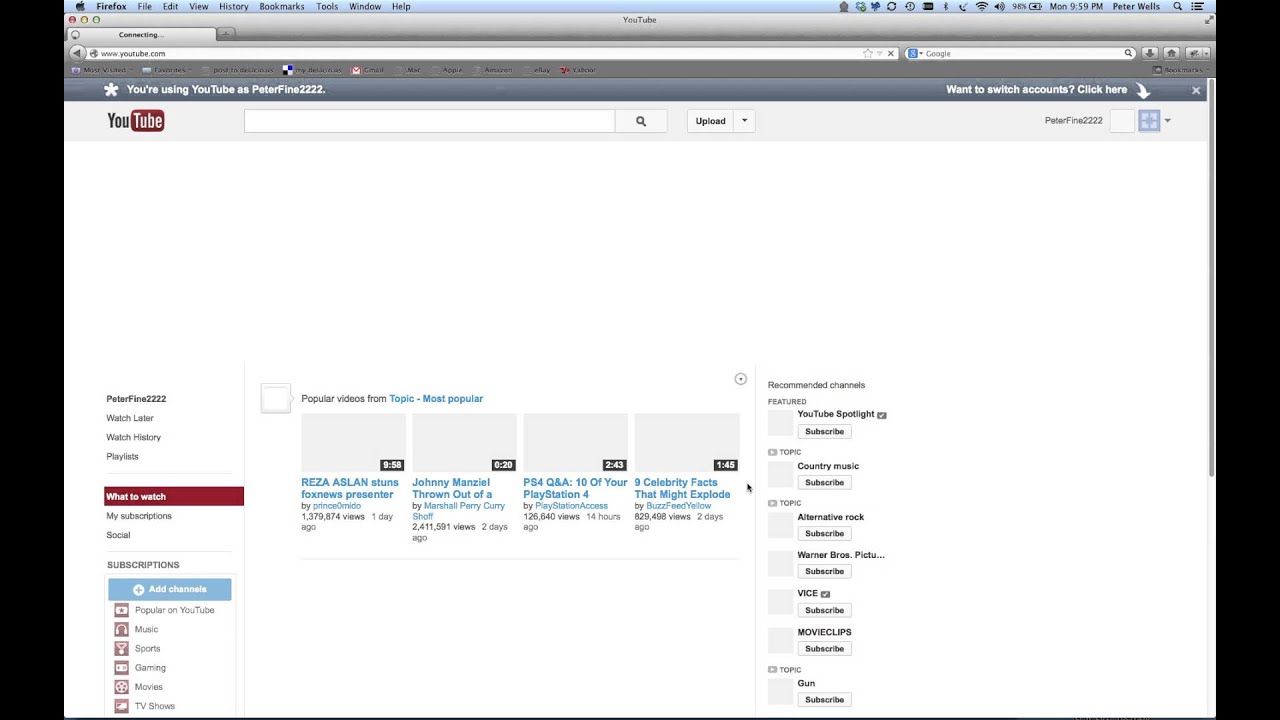Click the Firefox back button

coord(77,53)
